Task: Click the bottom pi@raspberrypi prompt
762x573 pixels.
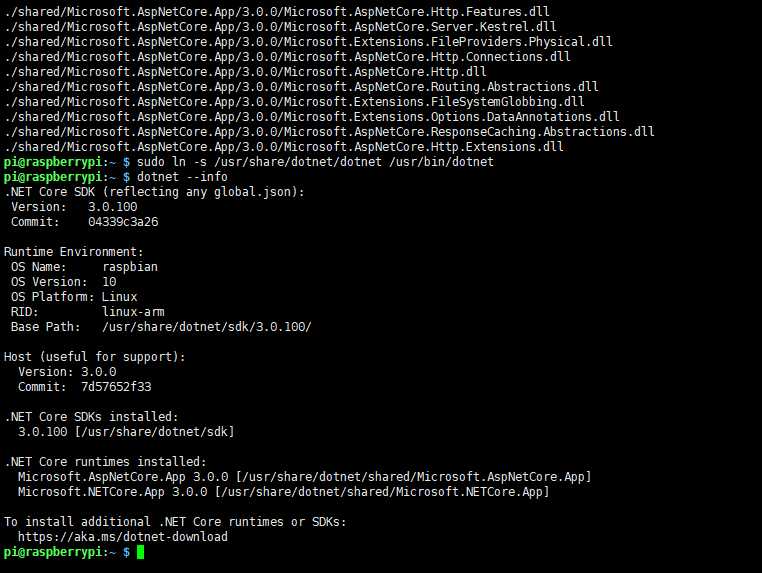Action: (x=60, y=553)
